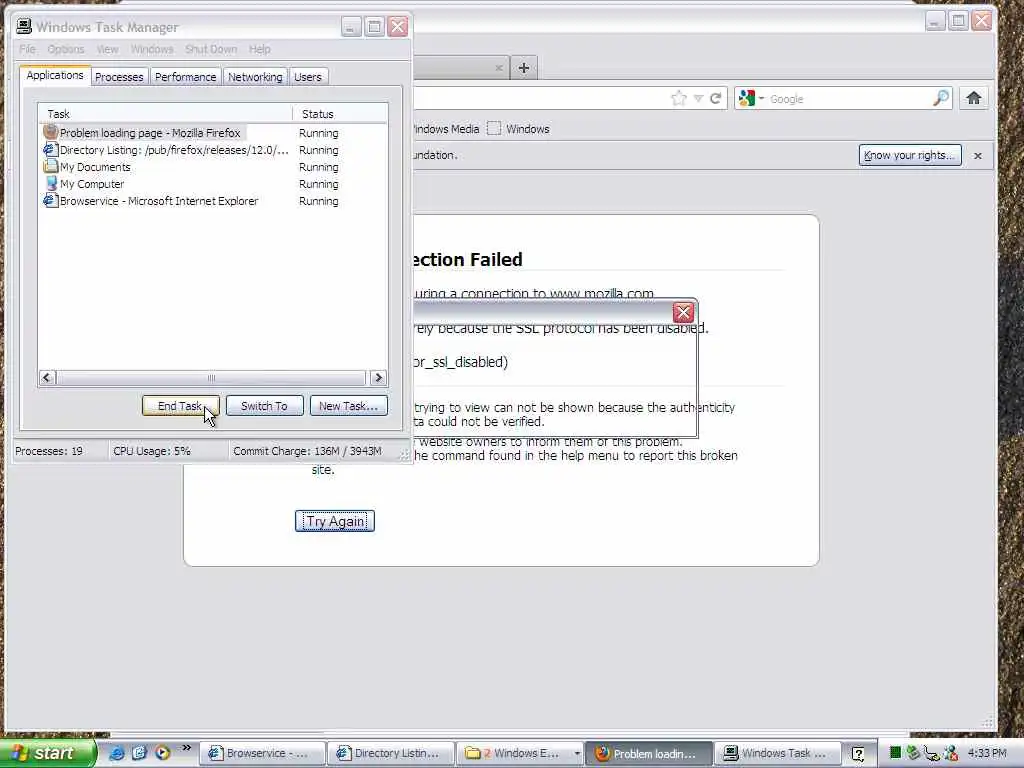Click the green CPU usage tray icon
1024x768 pixels.
point(895,753)
